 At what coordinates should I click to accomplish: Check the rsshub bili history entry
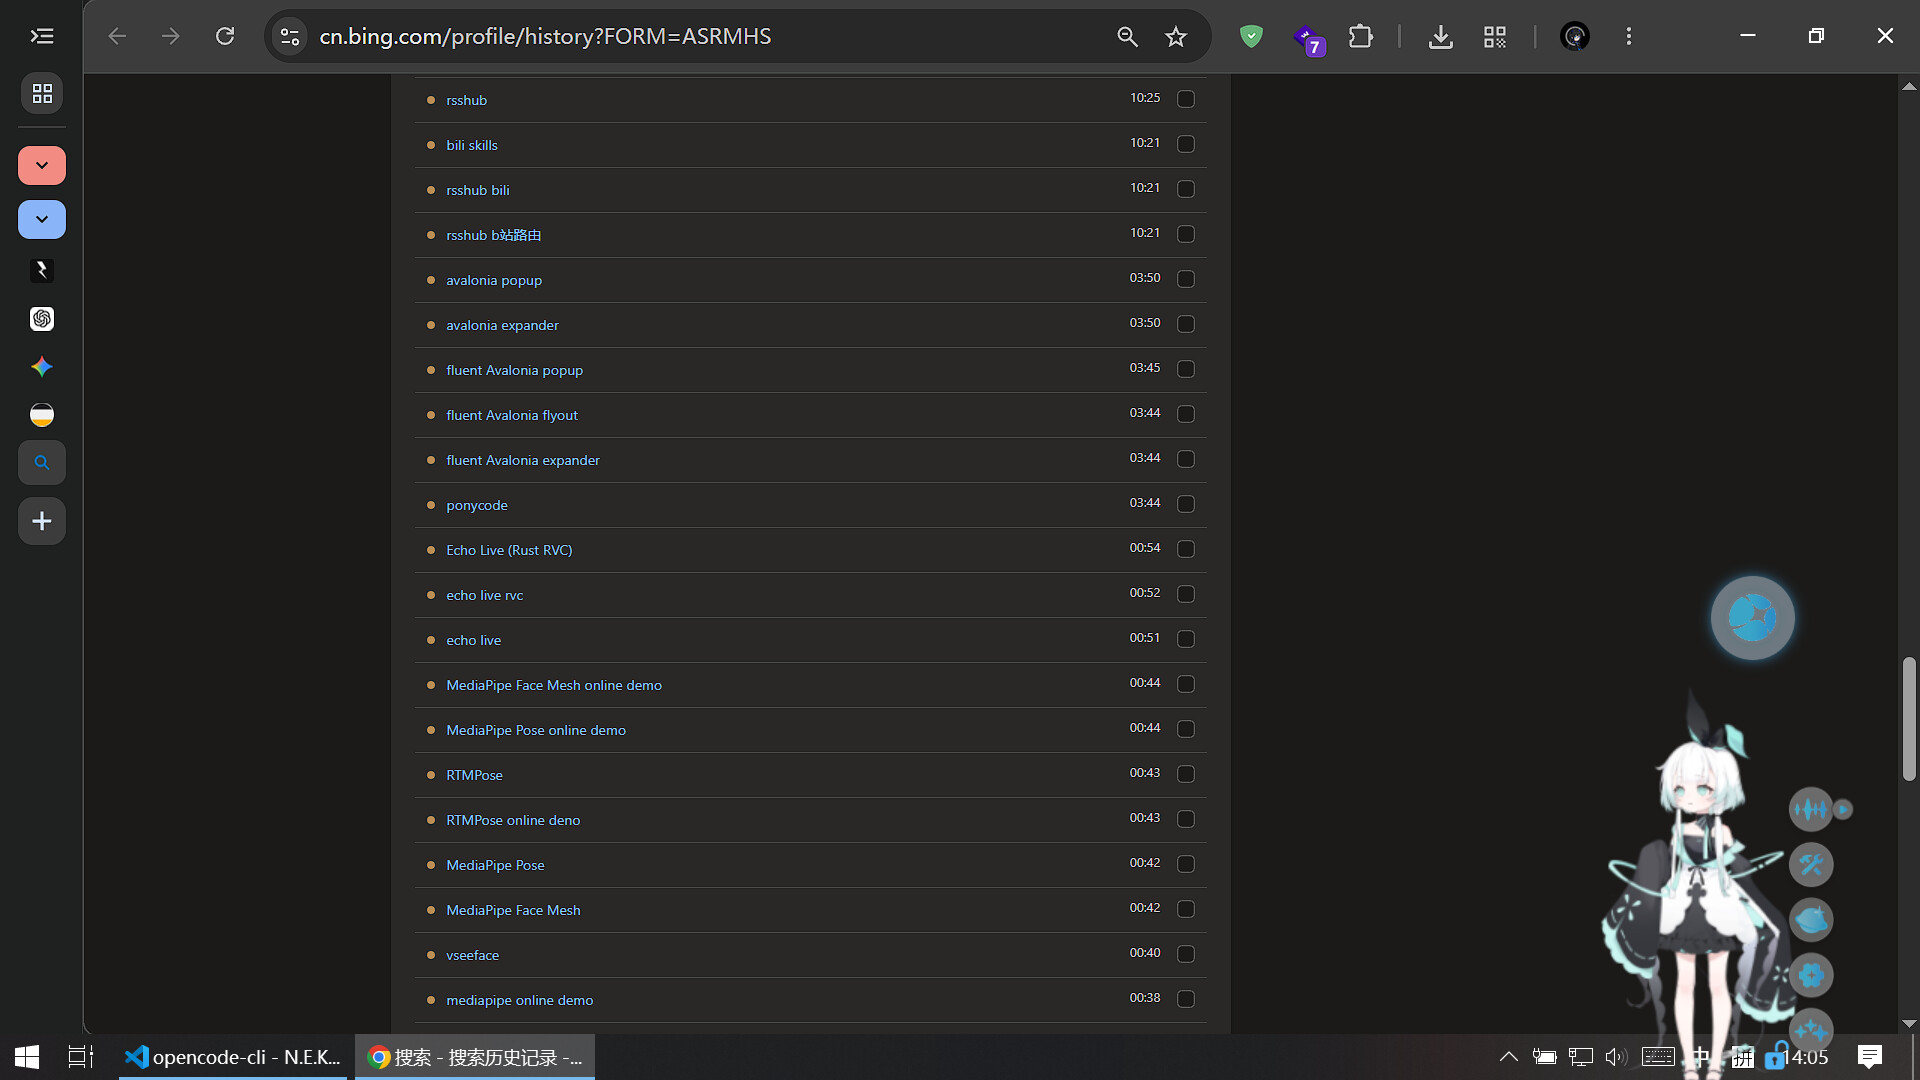click(1186, 189)
